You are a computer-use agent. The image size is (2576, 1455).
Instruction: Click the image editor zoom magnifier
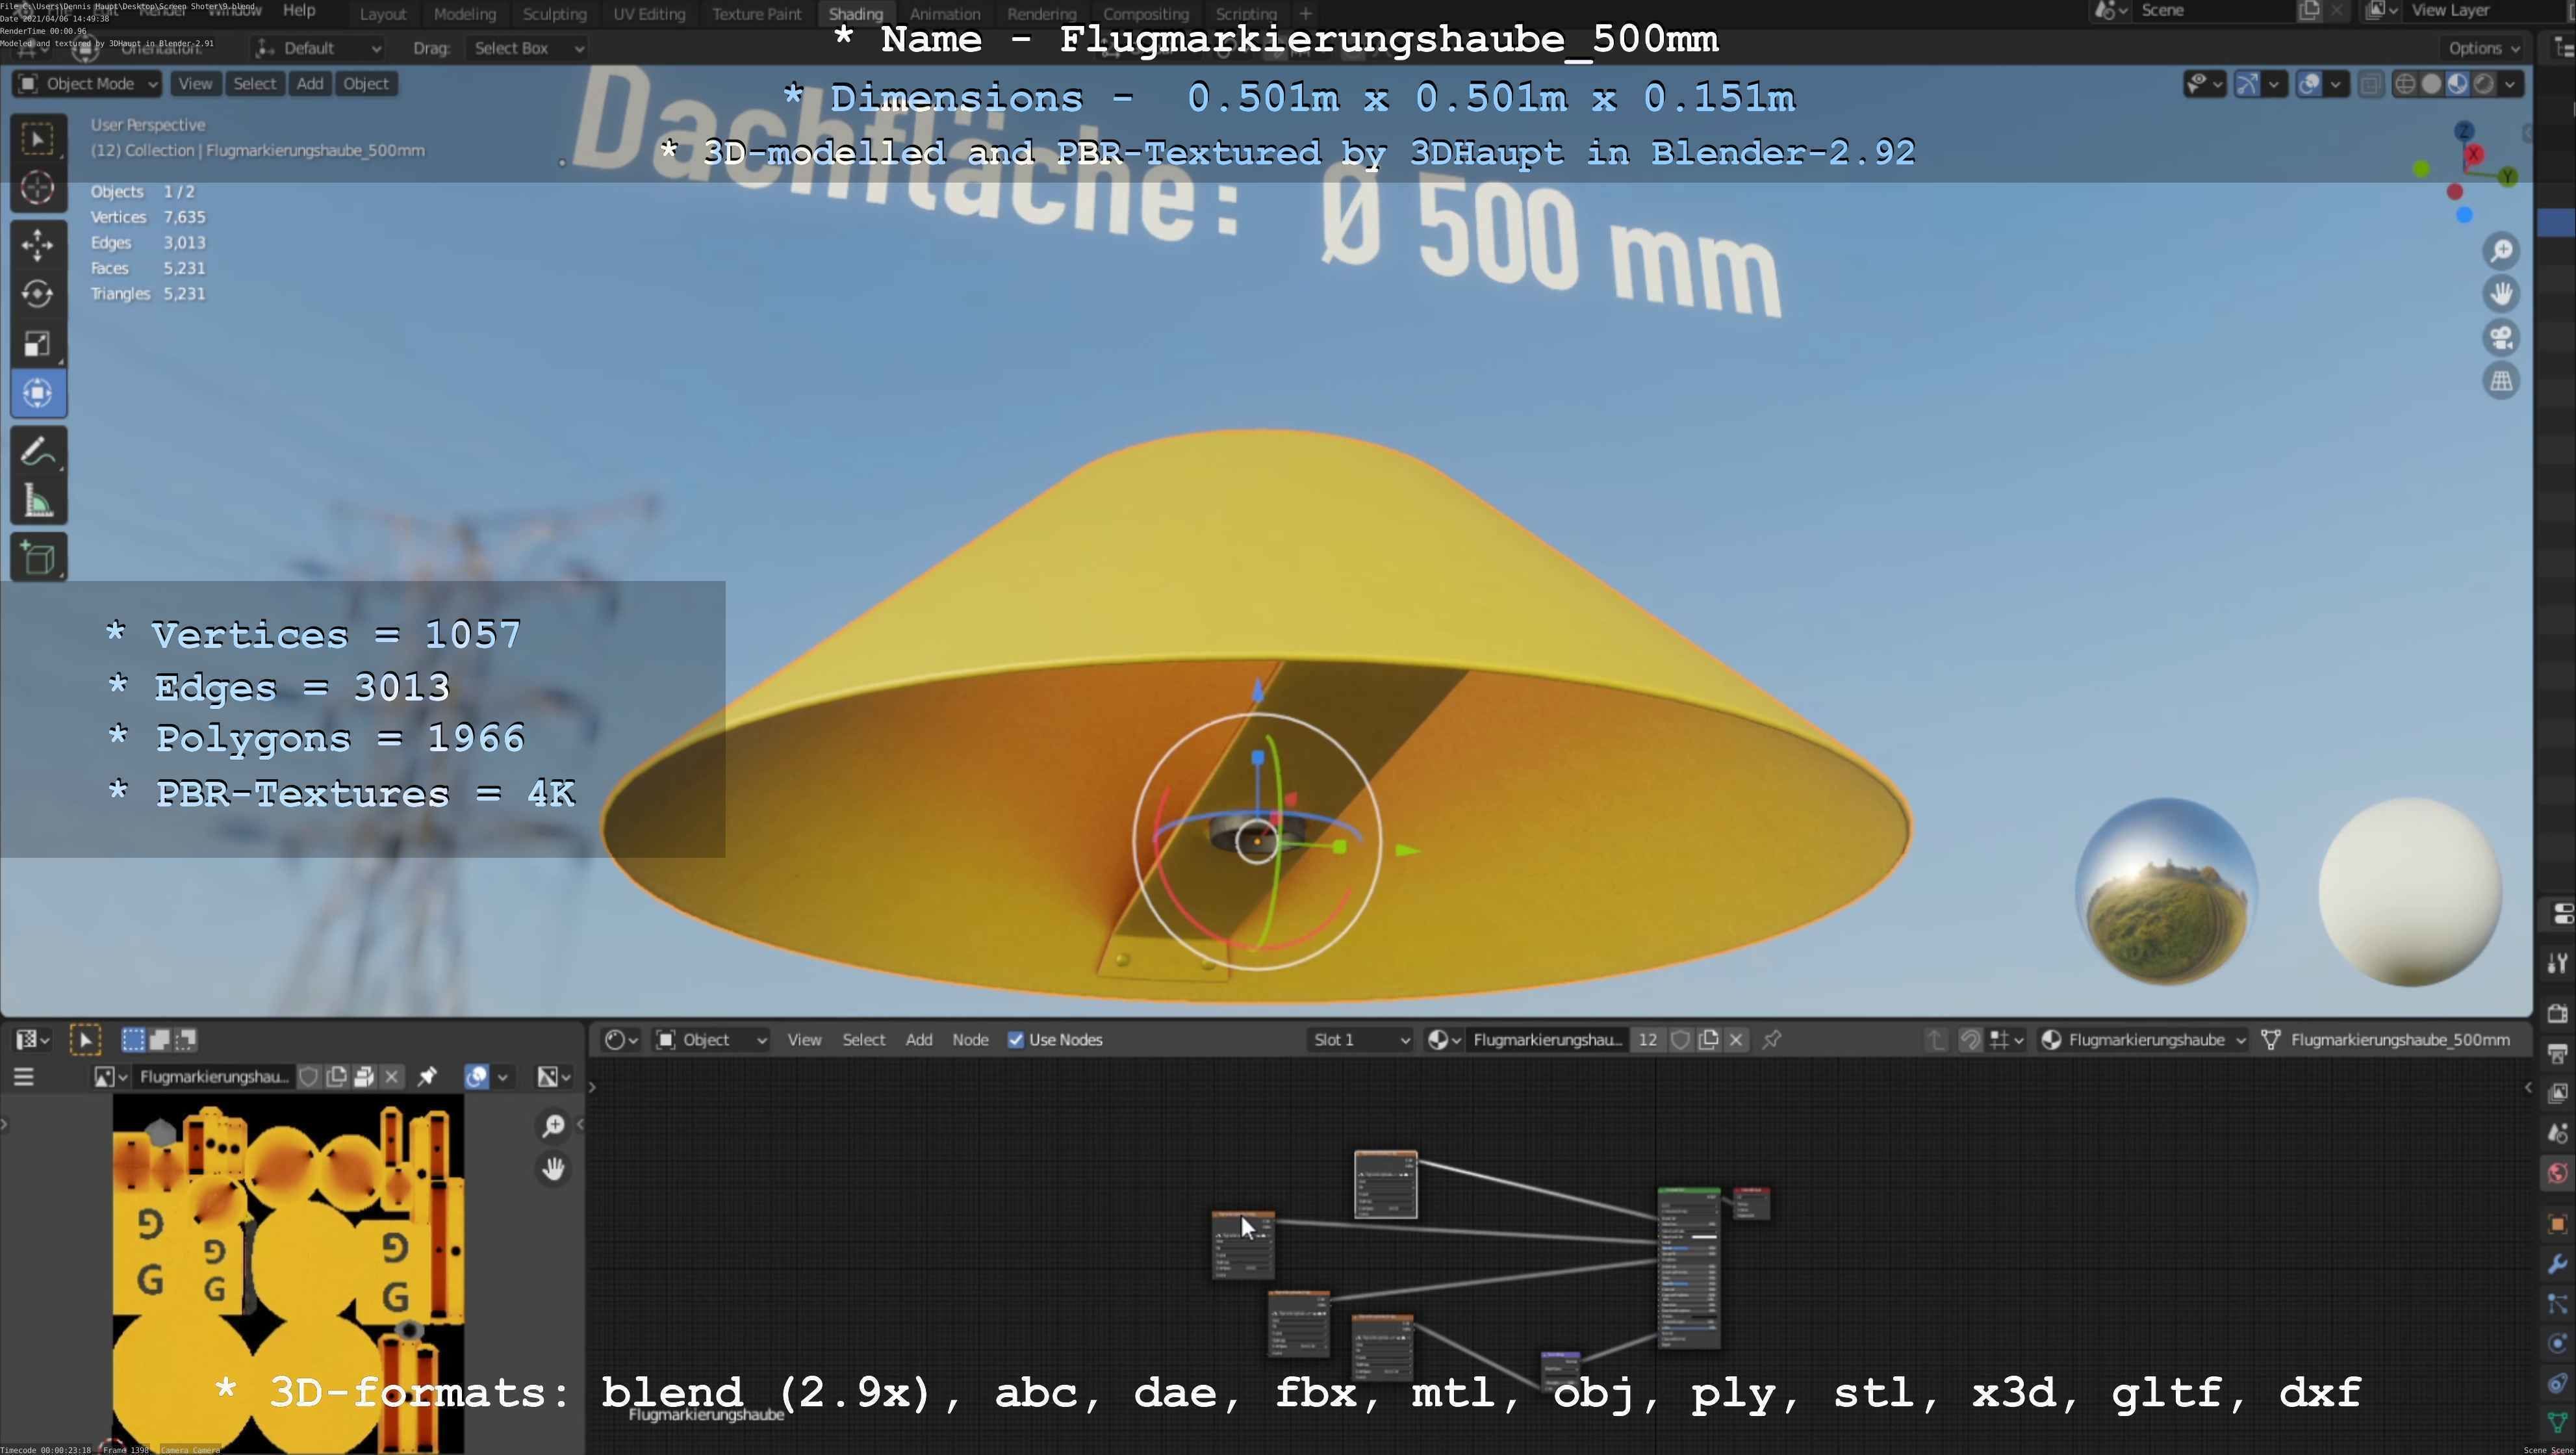coord(553,1126)
